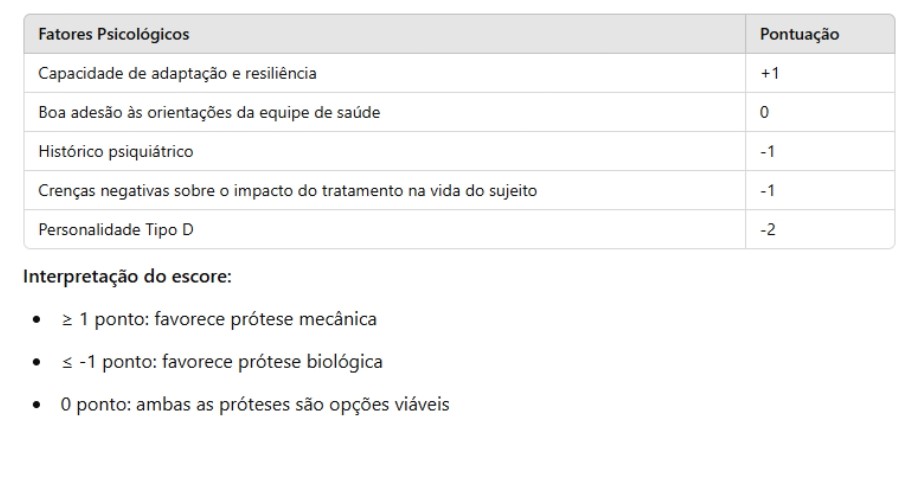
Task: Click the -2 score cell
Action: coord(768,230)
